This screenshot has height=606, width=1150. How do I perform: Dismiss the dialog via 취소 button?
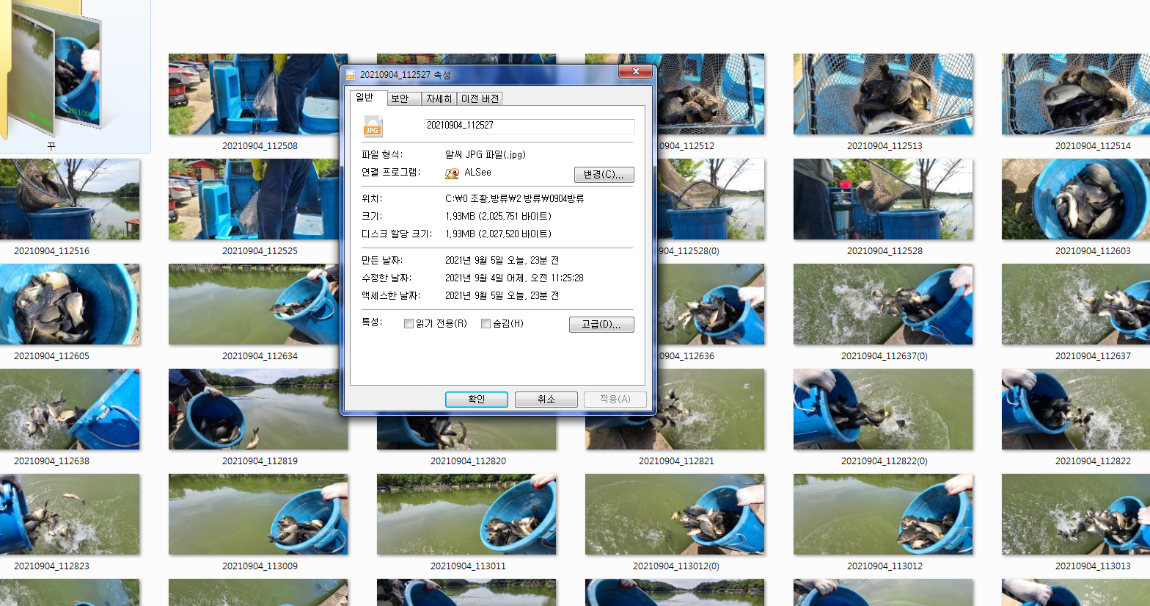tap(545, 399)
